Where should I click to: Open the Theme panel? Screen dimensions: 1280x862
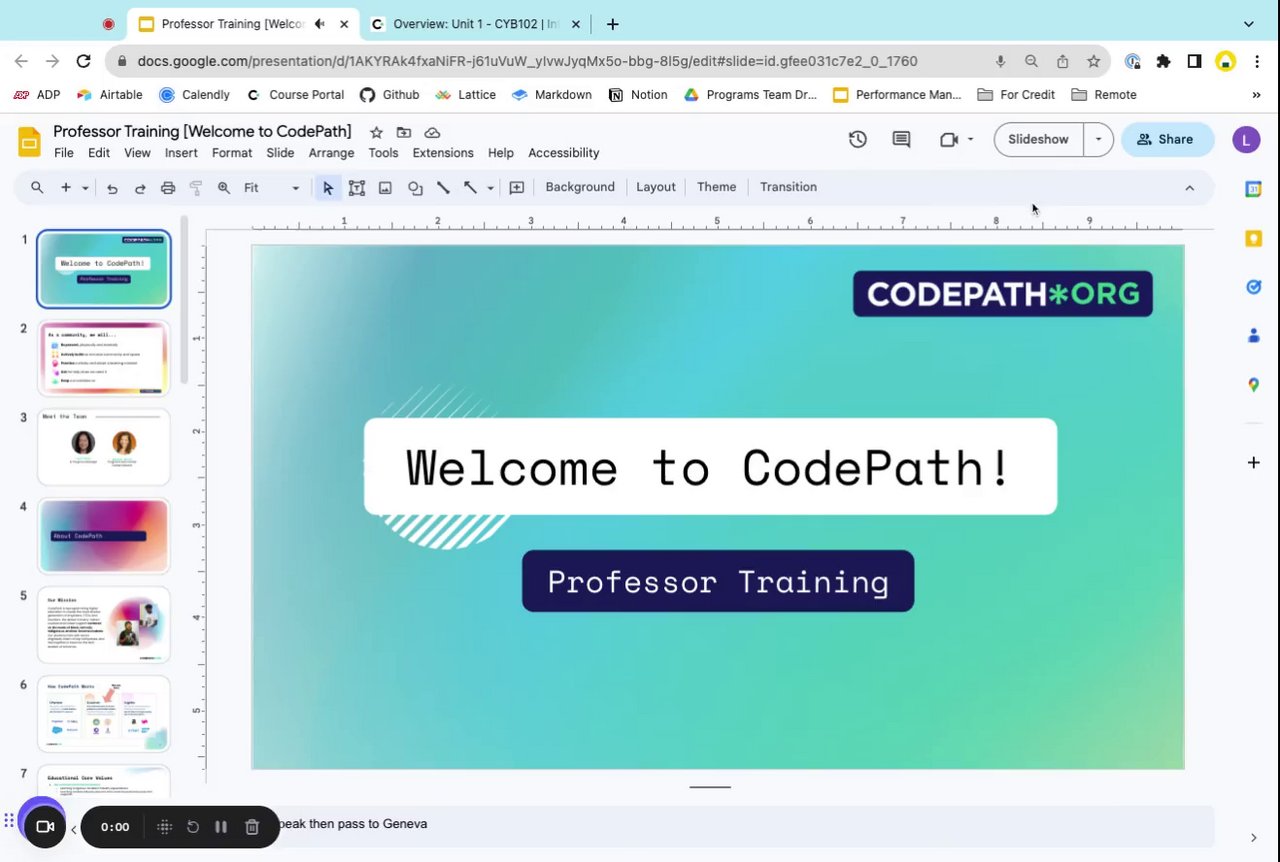click(716, 187)
